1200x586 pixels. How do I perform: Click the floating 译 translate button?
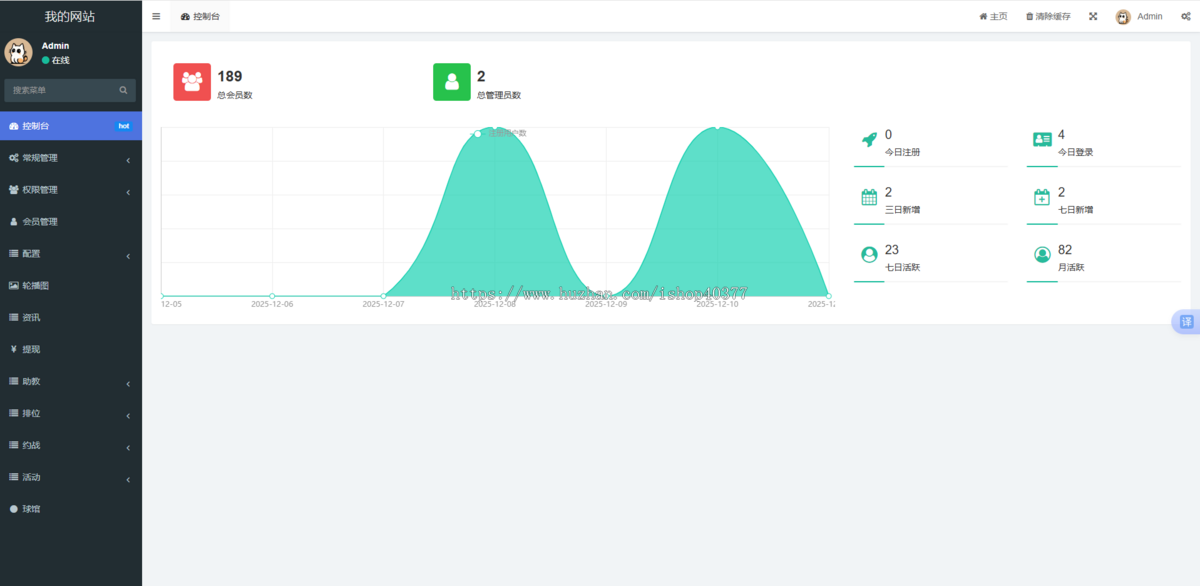click(1186, 322)
